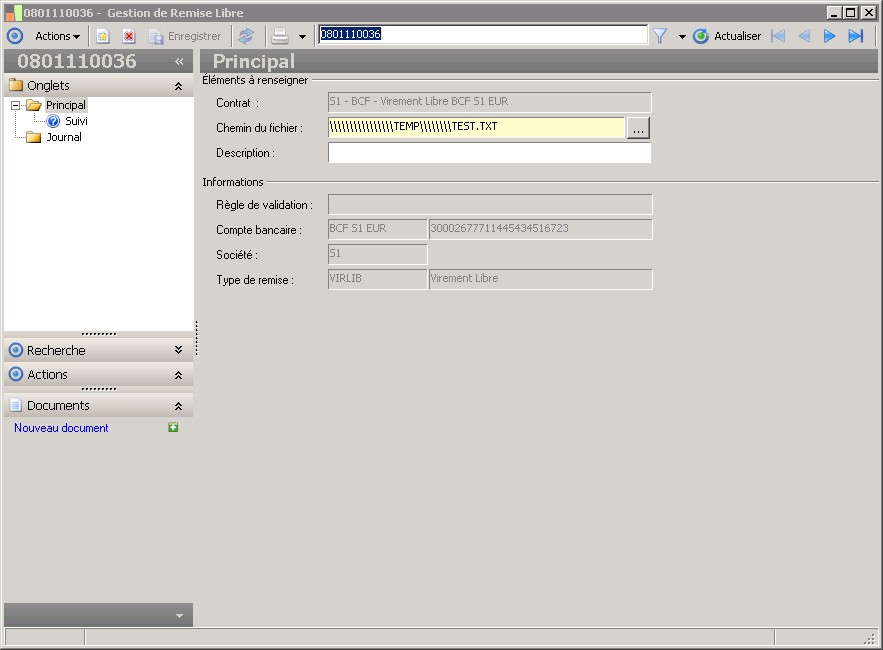Click the pane splitter grip below Onglets tree
883x650 pixels.
tap(99, 334)
